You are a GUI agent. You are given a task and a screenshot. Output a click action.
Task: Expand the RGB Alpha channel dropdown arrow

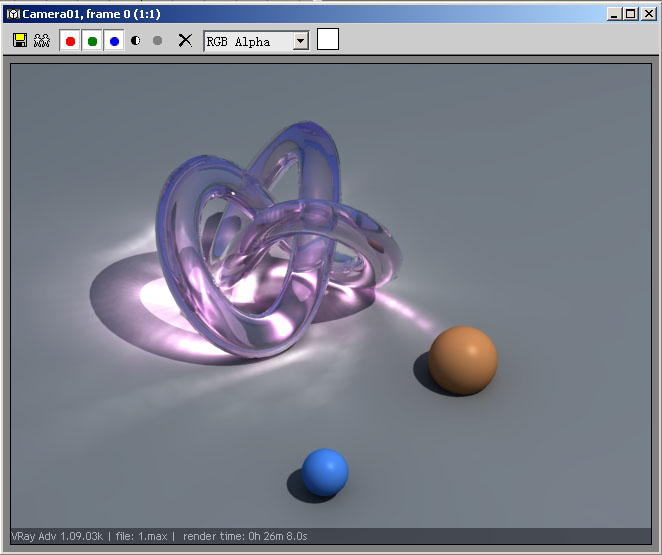(300, 41)
